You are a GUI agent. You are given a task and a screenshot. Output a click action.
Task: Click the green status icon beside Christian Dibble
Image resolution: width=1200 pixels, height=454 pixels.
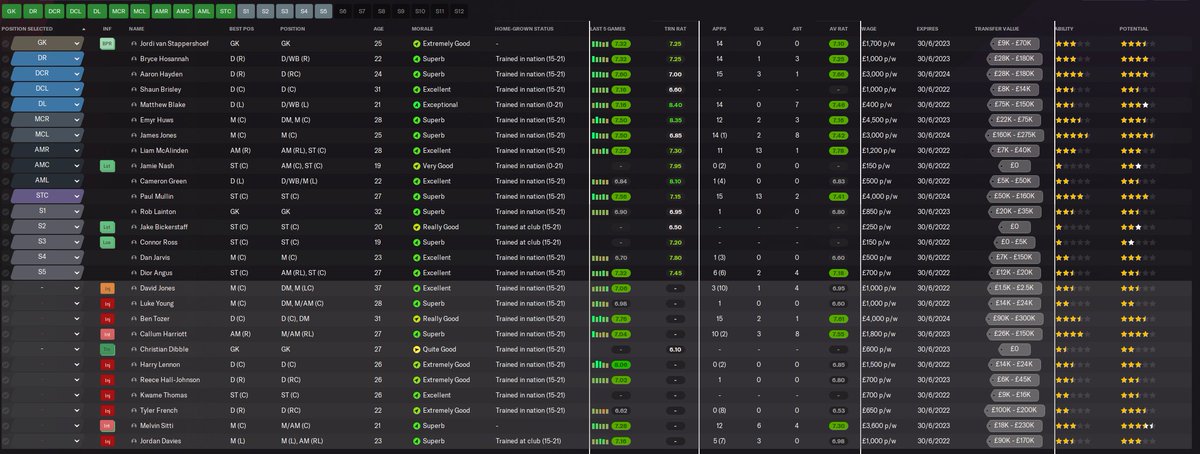(x=107, y=349)
